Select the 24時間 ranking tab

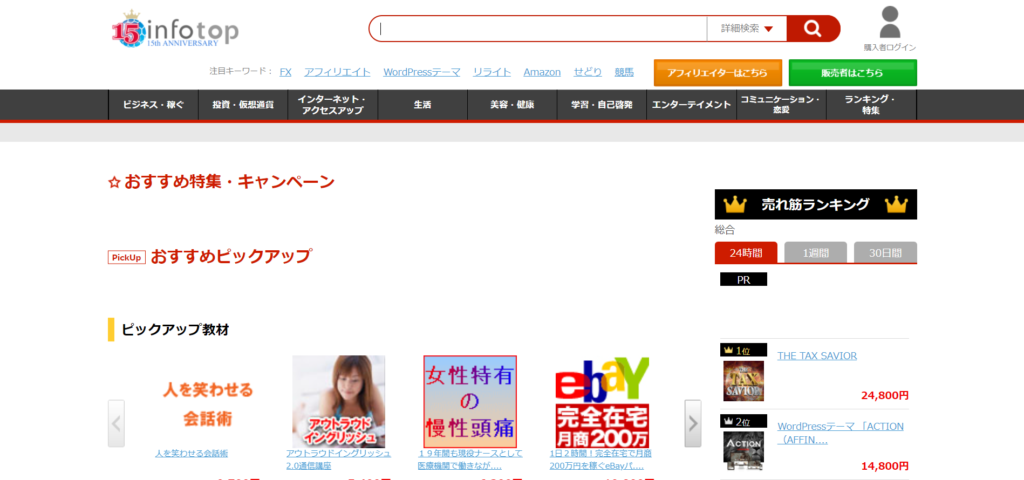tap(746, 253)
